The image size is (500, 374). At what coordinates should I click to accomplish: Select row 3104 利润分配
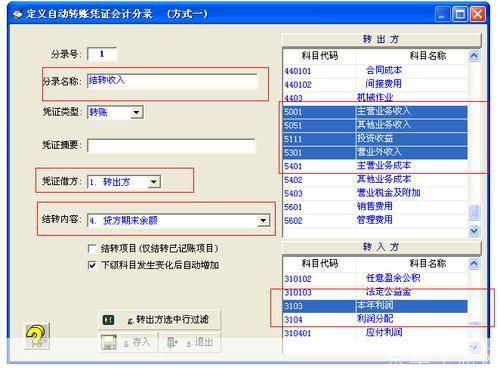pos(375,320)
